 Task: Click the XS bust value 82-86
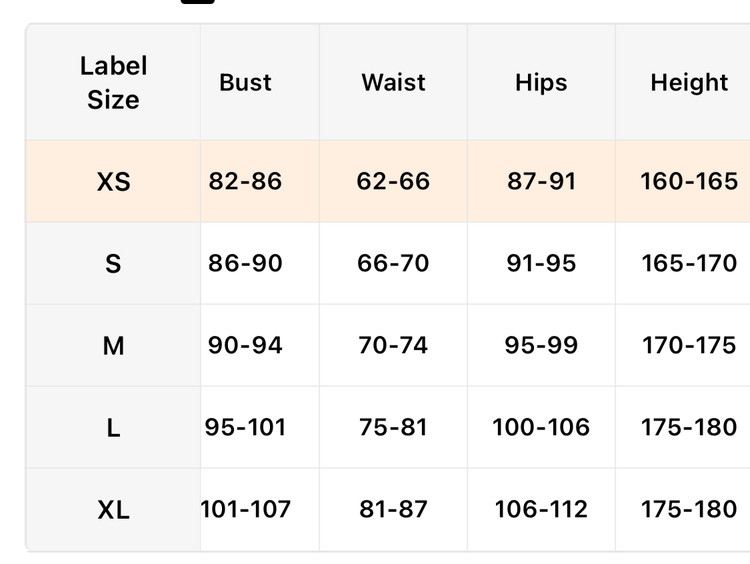click(x=245, y=181)
